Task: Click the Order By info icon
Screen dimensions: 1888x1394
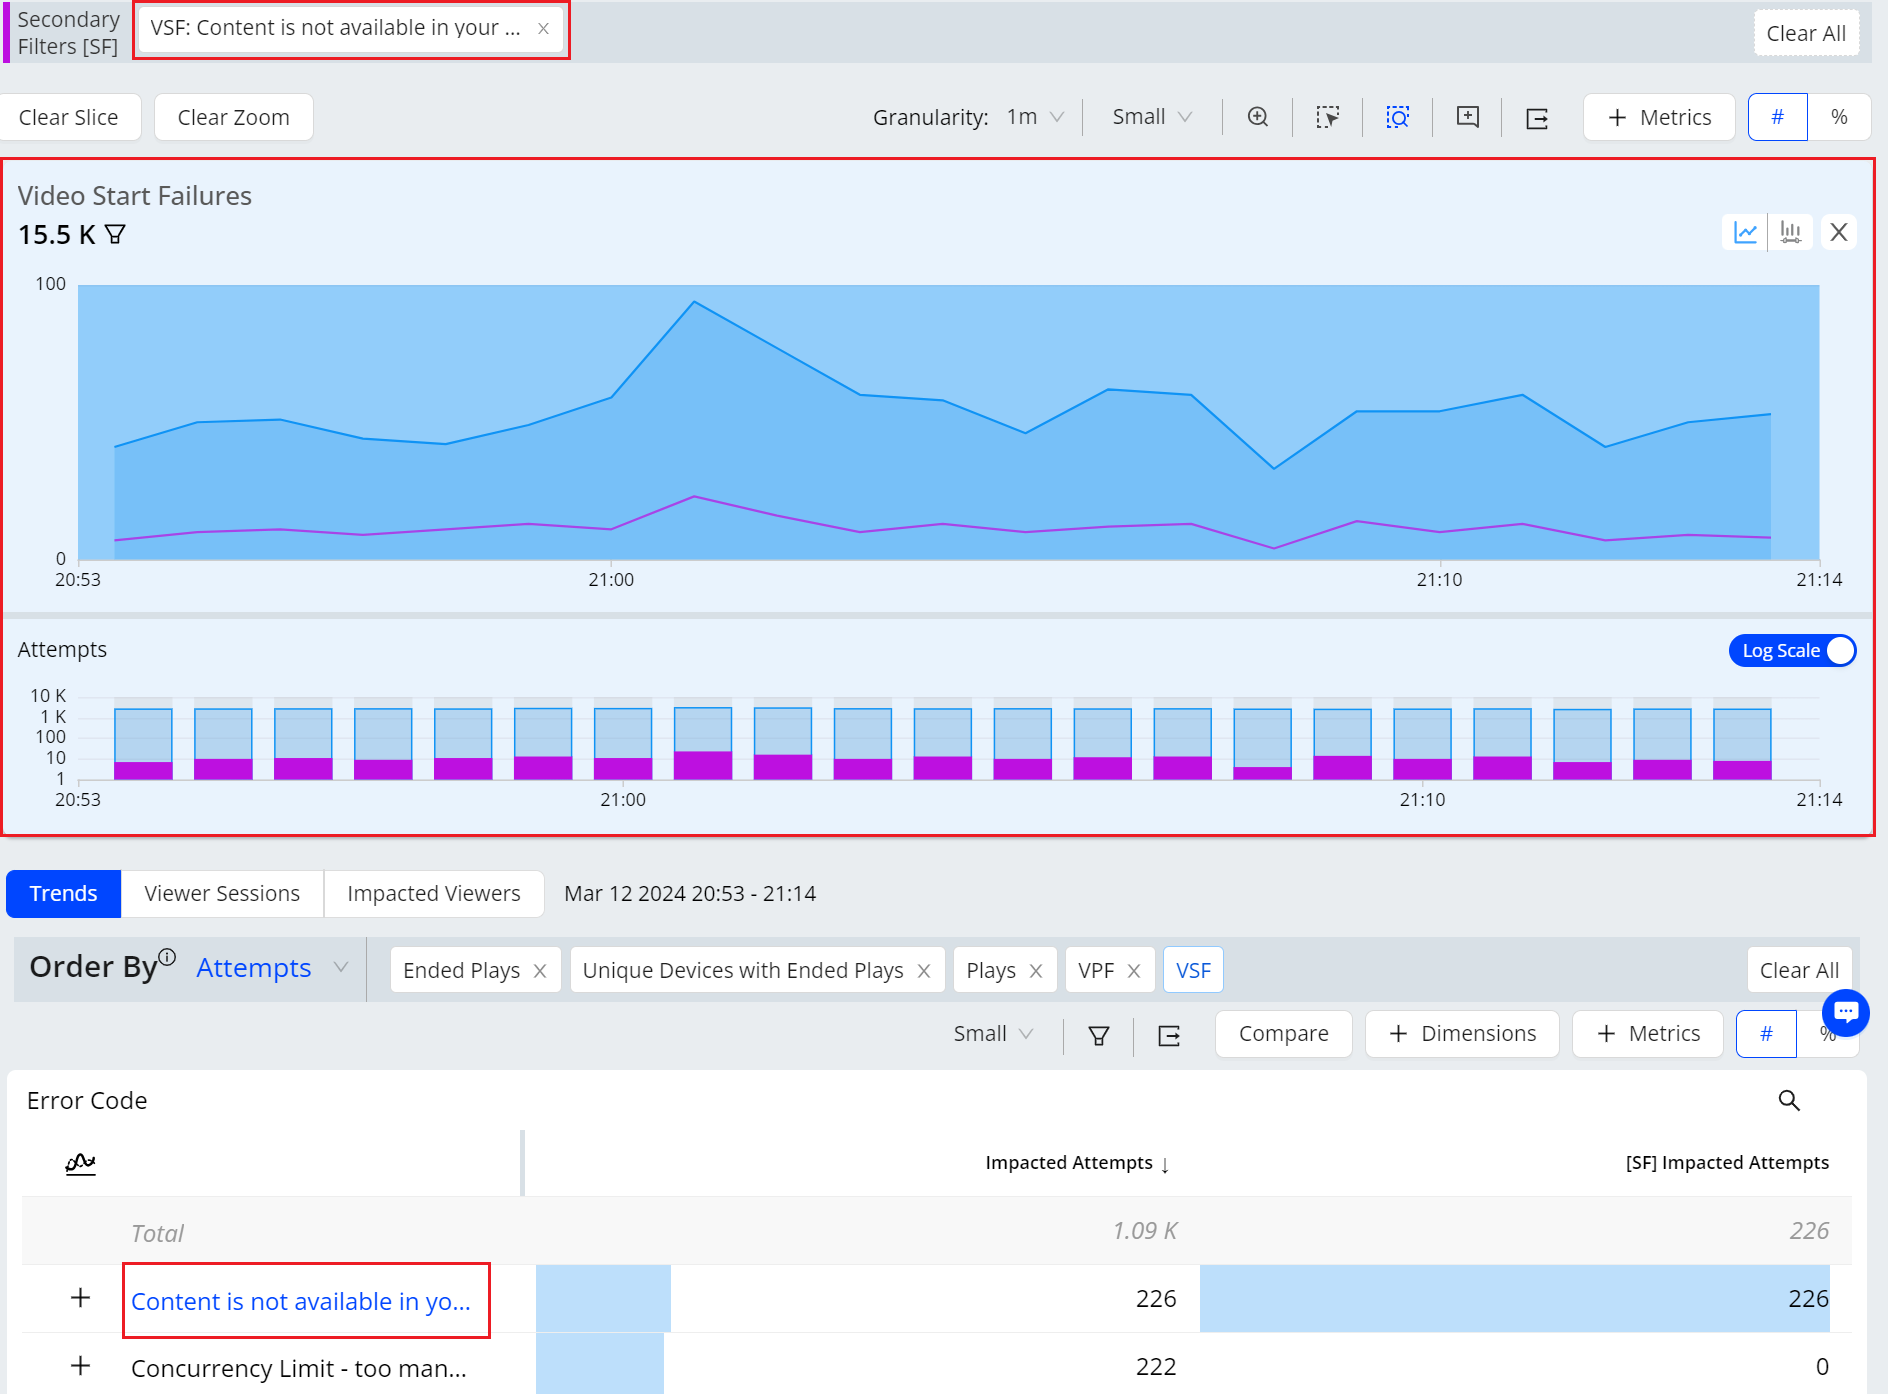Action: [167, 956]
